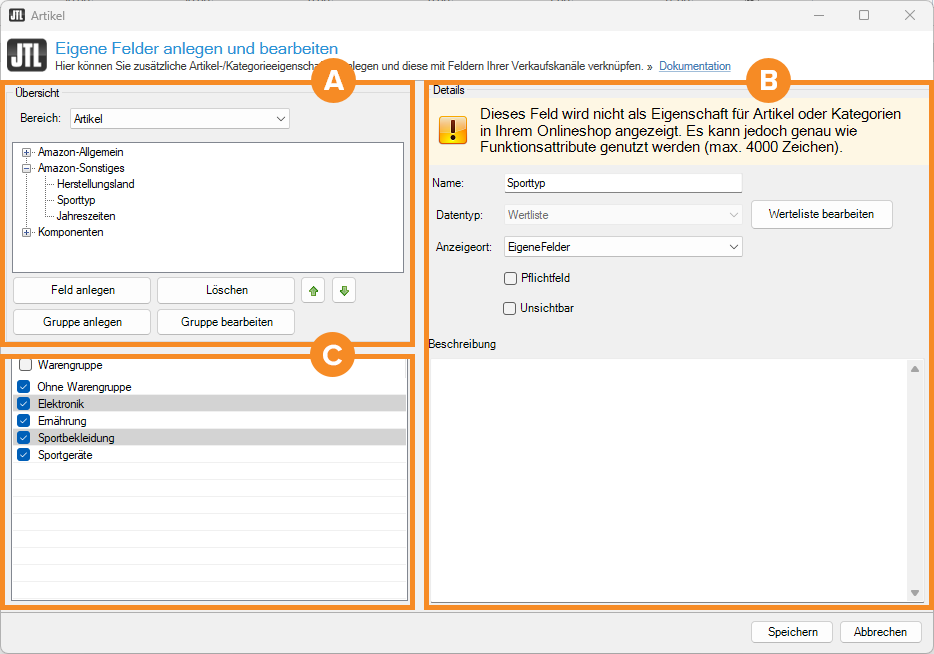Screen dimensions: 934x654
Task: Click the Werteliste bearbeiten button
Action: coord(821,214)
